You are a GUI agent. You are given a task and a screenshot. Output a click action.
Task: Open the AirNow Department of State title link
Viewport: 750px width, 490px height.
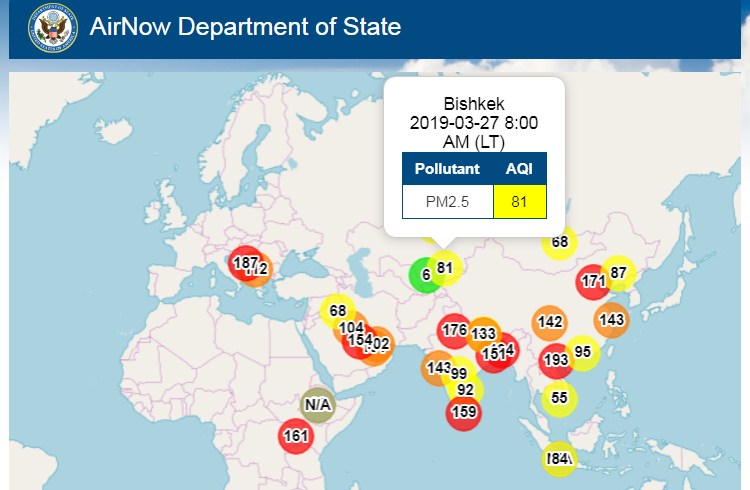(x=245, y=27)
